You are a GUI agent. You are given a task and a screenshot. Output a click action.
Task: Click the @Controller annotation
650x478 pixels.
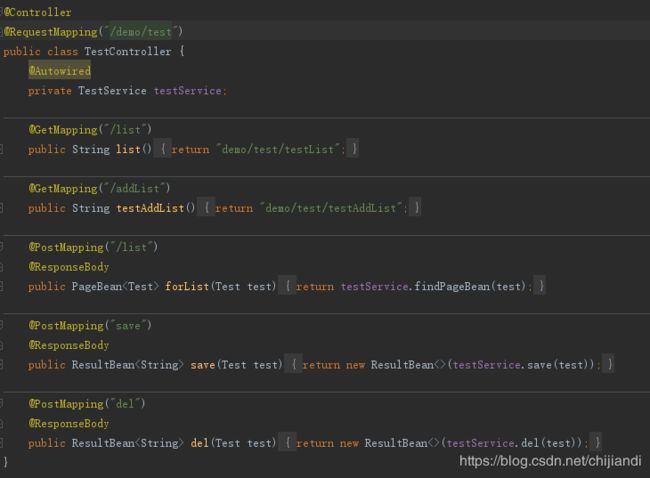tap(38, 12)
